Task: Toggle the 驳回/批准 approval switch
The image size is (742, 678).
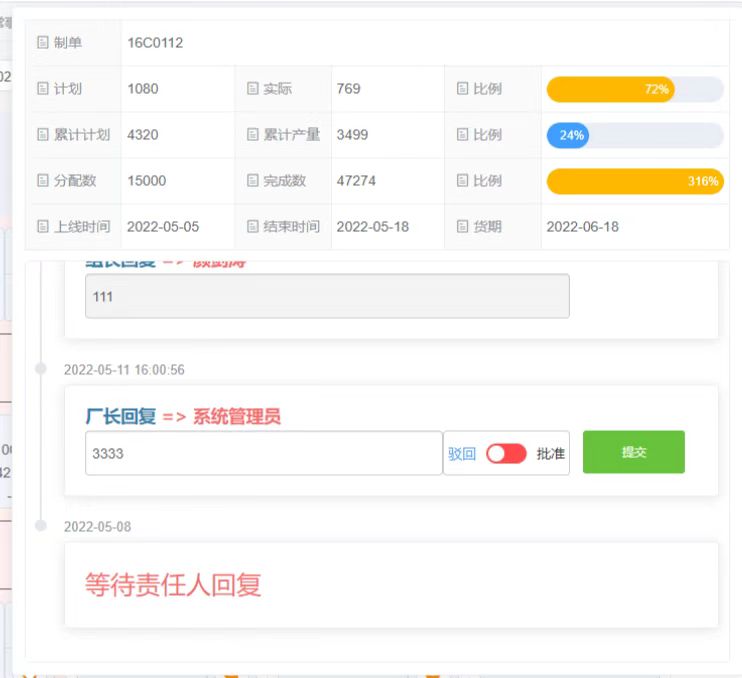Action: point(506,454)
